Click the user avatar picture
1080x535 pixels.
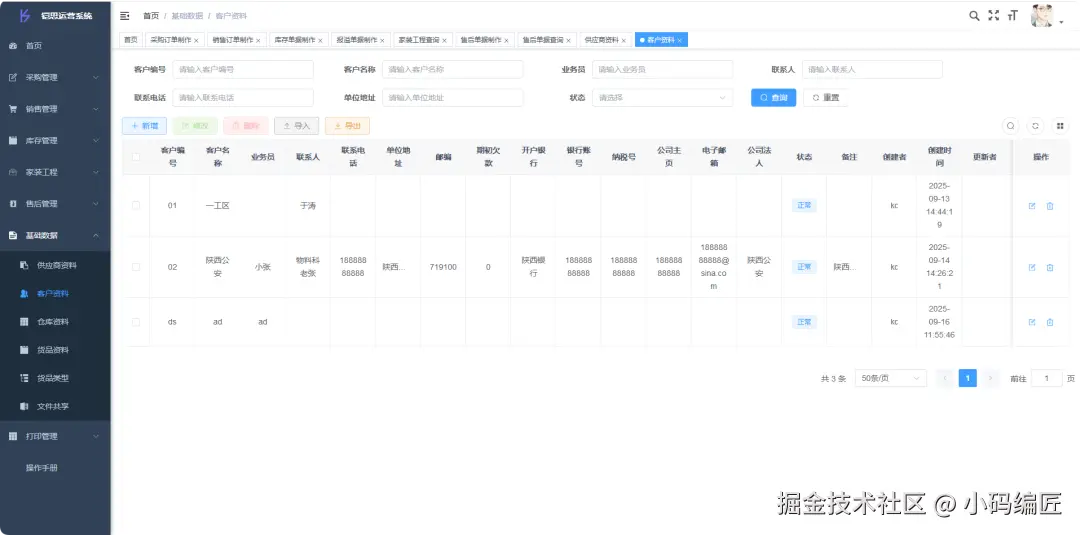coord(1042,15)
